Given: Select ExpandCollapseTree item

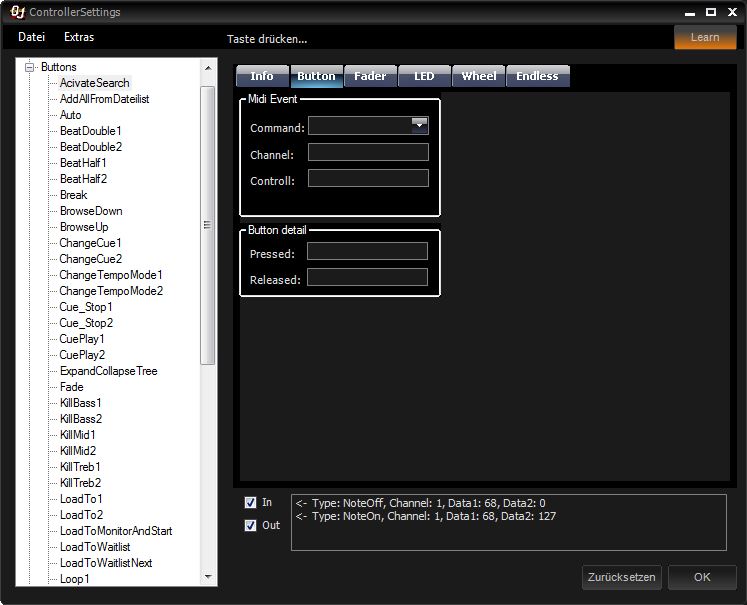Looking at the screenshot, I should pyautogui.click(x=109, y=371).
